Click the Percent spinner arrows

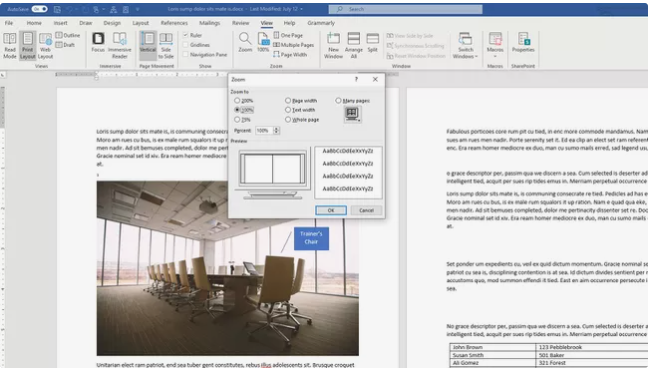[x=276, y=130]
